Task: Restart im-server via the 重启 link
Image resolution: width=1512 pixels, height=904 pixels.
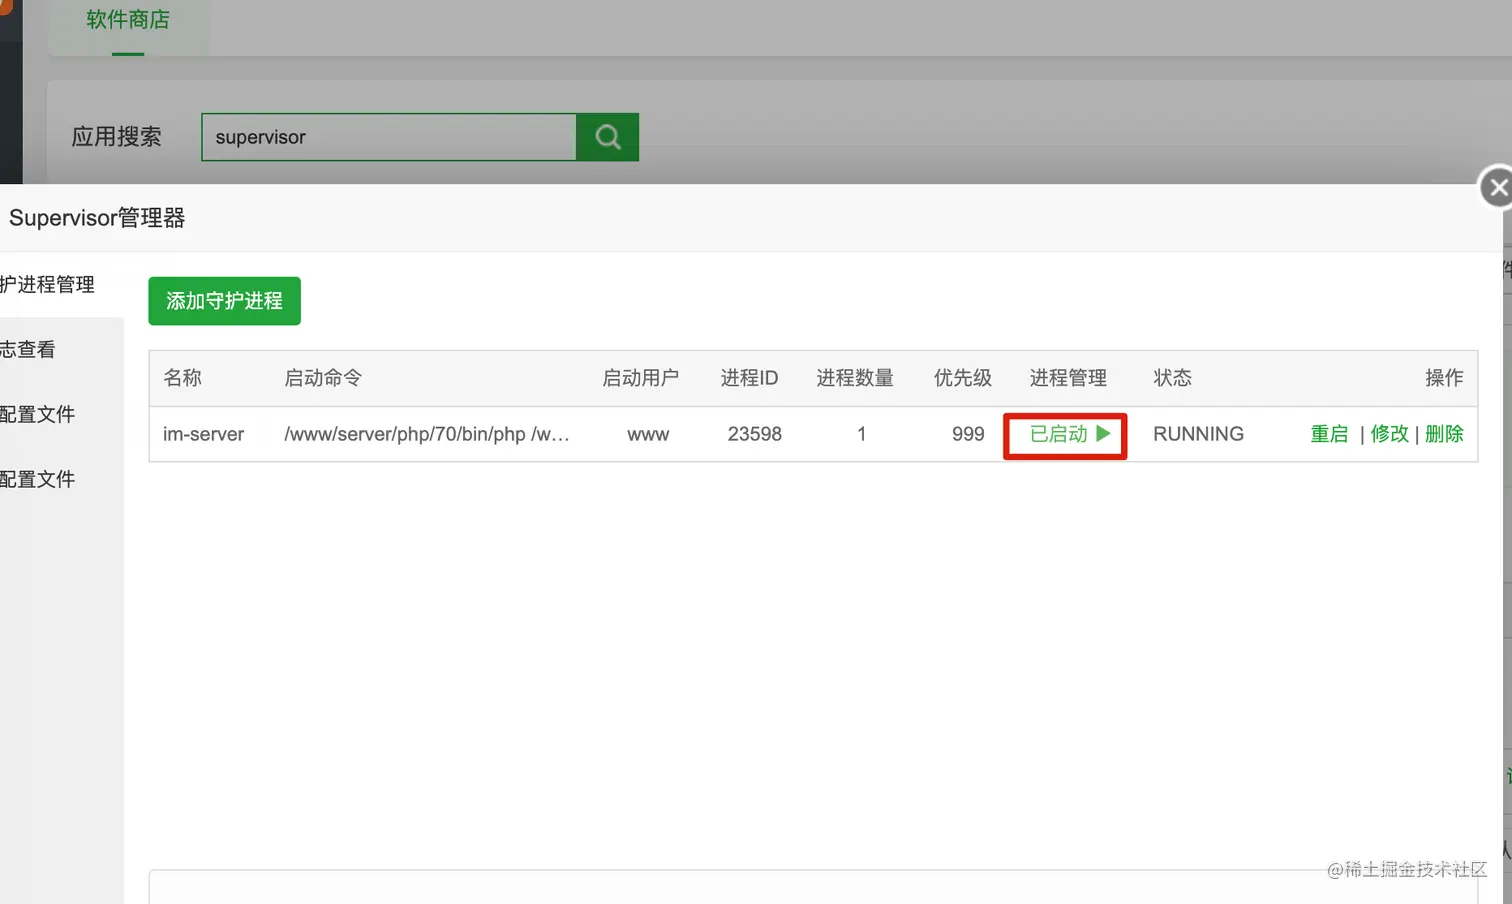Action: coord(1329,434)
